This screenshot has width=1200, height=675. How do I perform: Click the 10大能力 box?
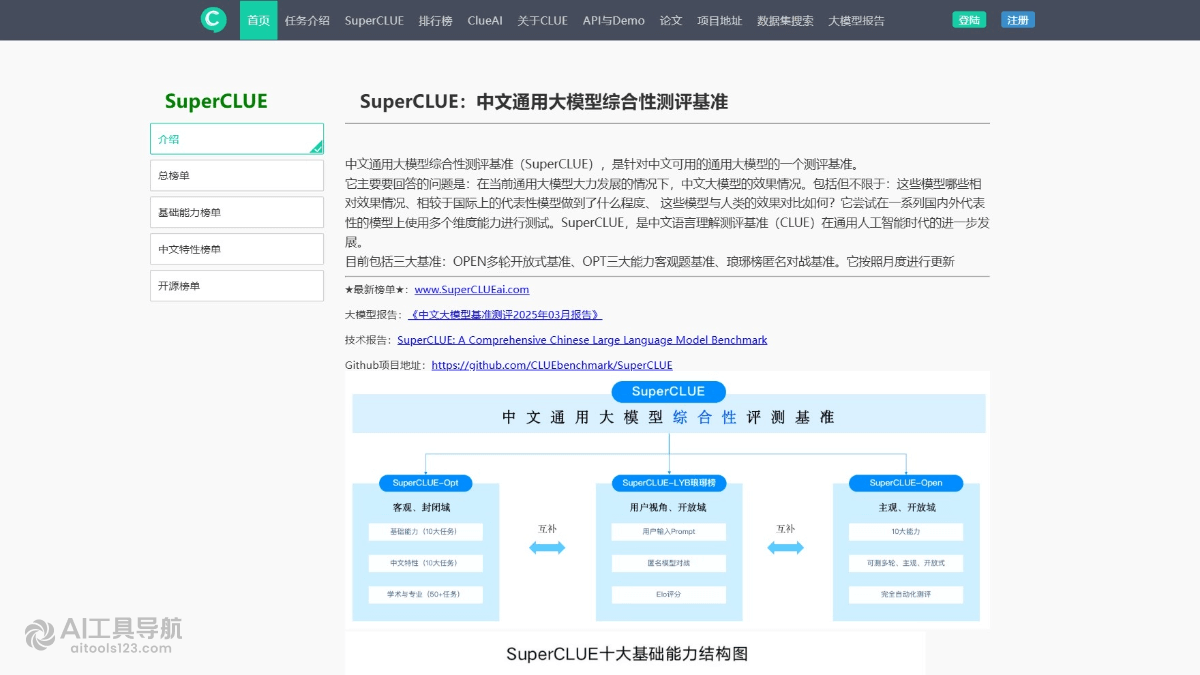906,532
